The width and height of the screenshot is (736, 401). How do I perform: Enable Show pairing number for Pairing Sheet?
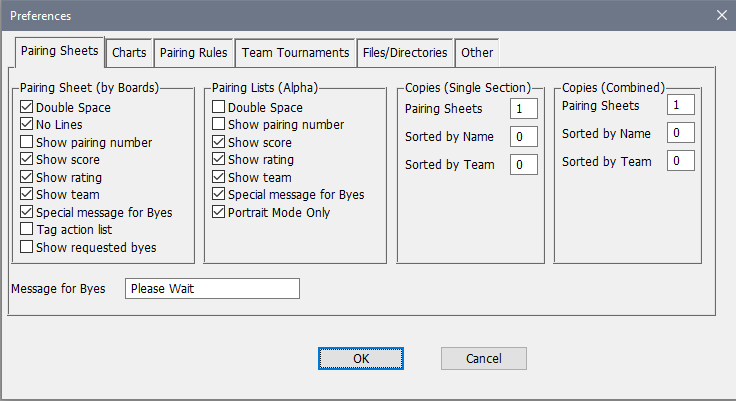27,143
